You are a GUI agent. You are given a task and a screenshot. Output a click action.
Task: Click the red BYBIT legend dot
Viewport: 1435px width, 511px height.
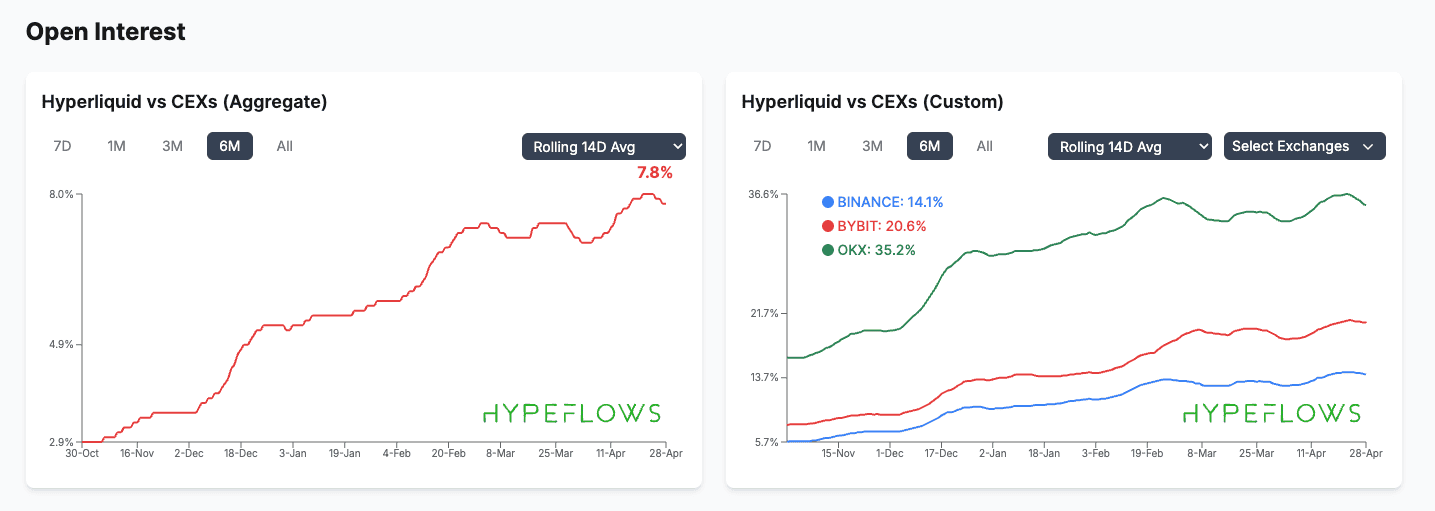(x=828, y=226)
